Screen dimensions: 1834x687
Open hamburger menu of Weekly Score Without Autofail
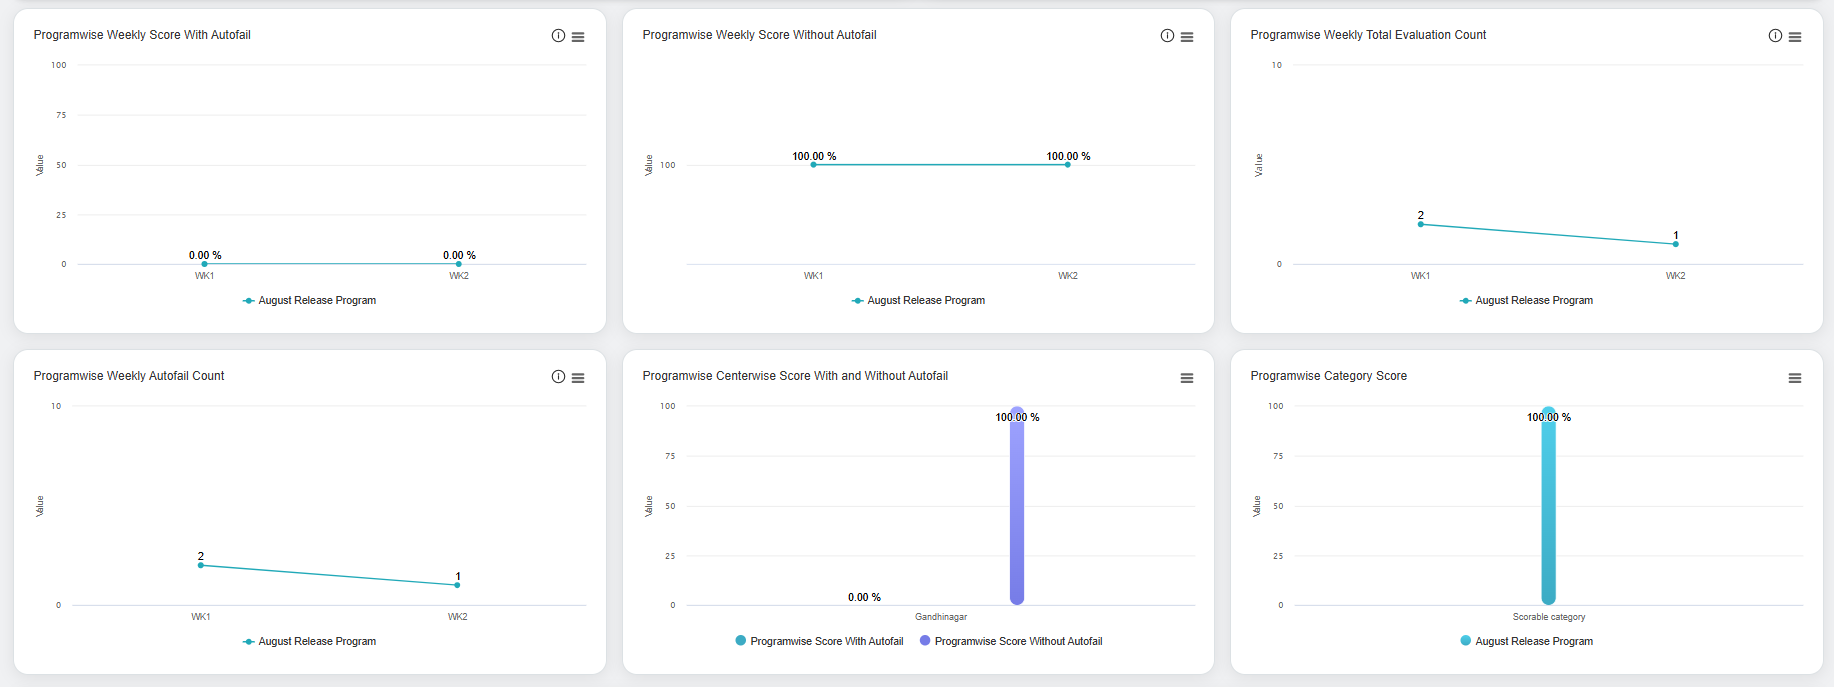tap(1187, 37)
